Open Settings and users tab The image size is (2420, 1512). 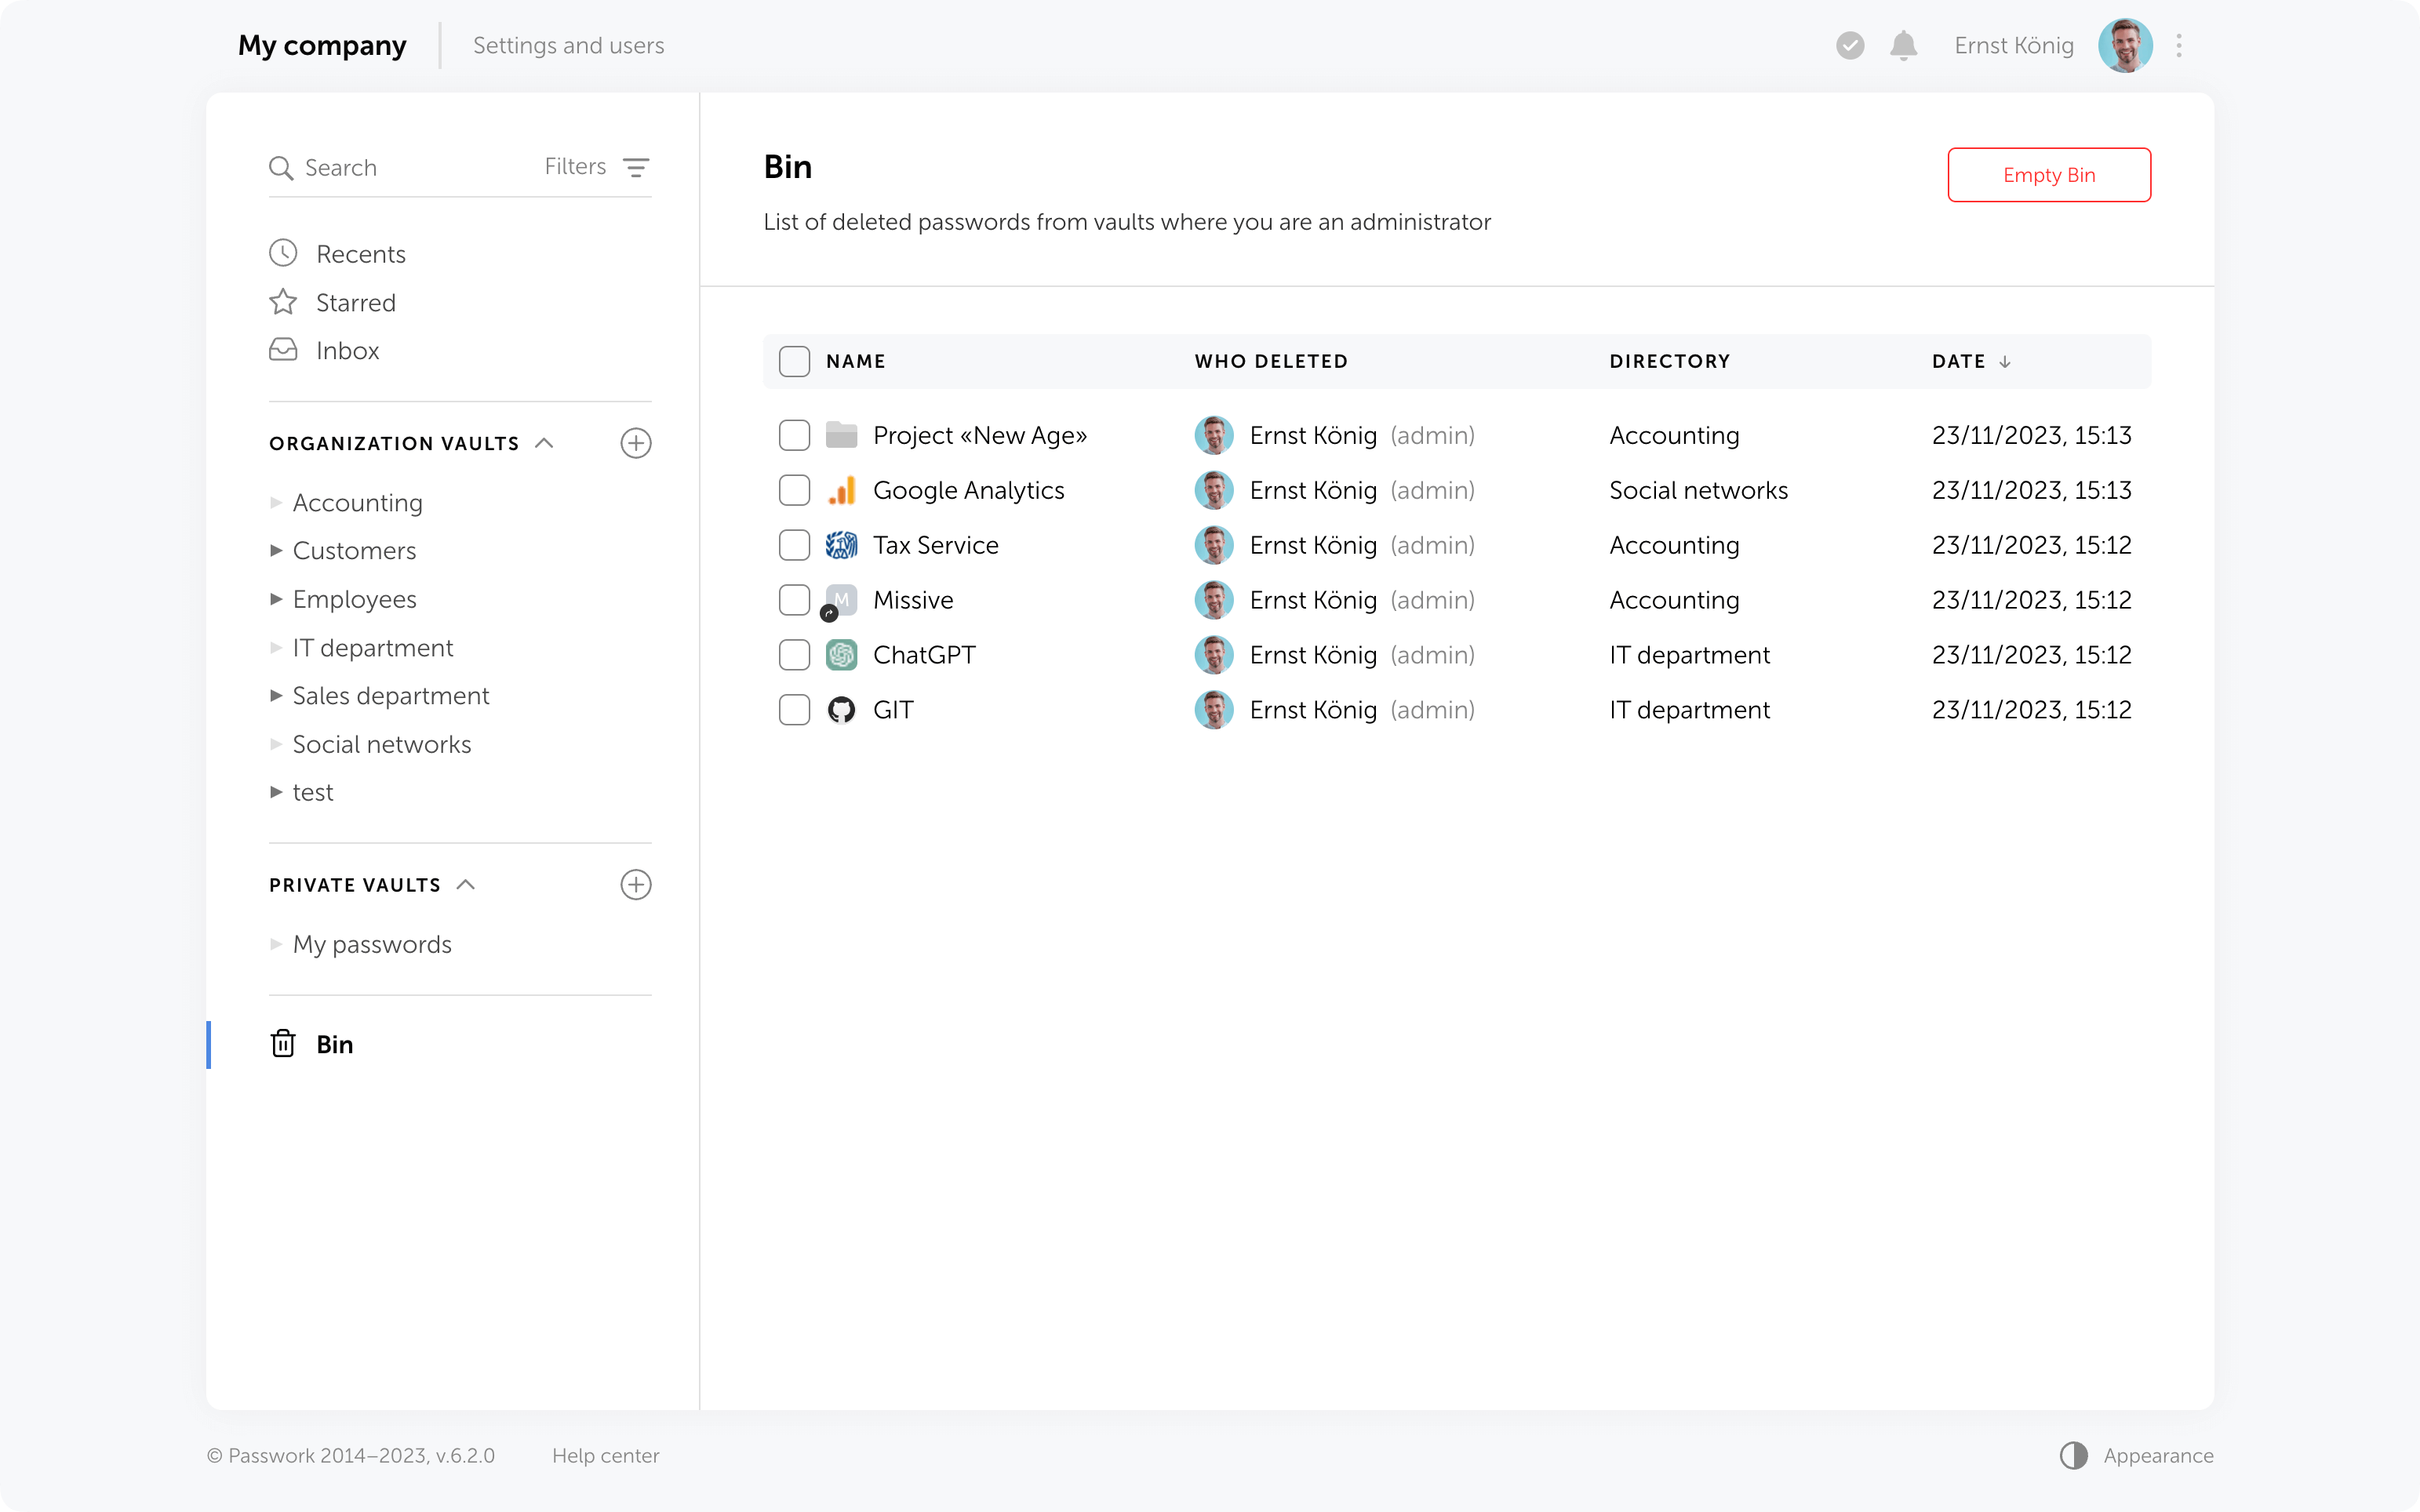[x=568, y=46]
